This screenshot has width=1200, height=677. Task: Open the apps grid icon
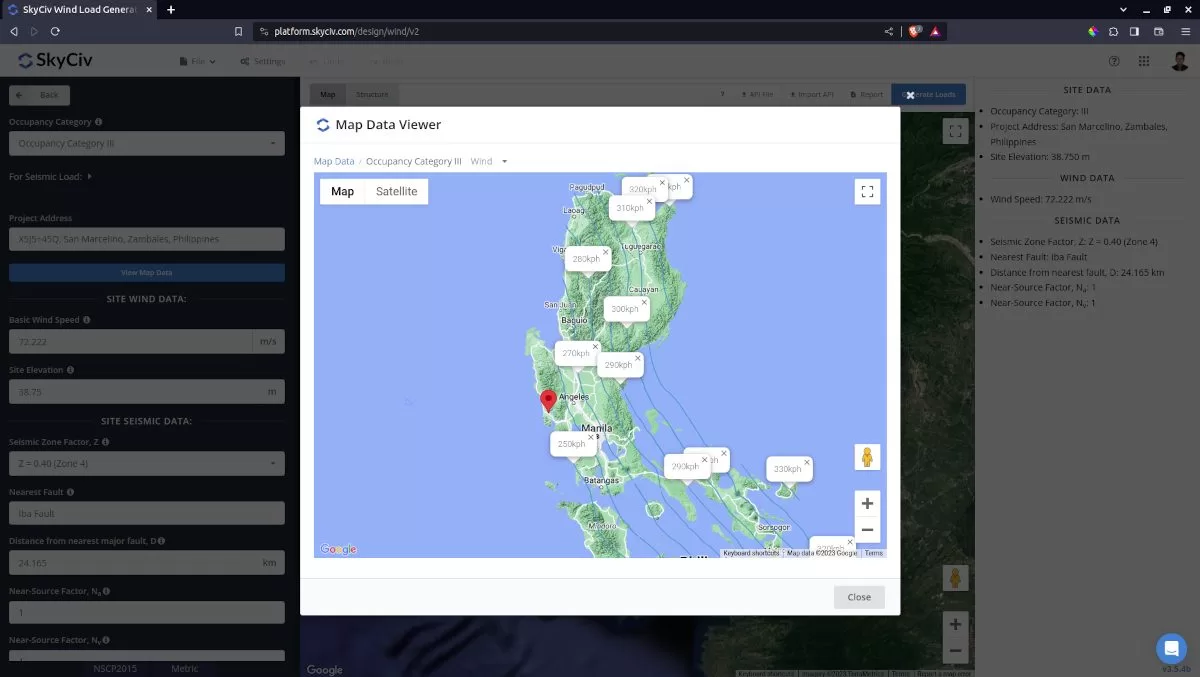[x=1143, y=61]
